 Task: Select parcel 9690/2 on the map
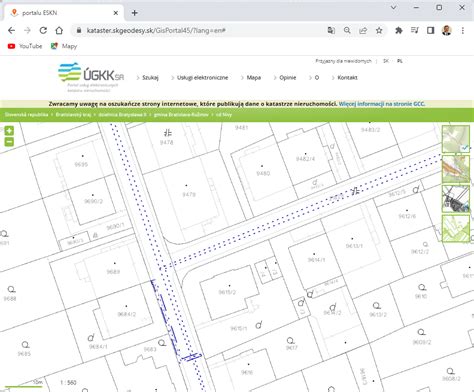click(93, 201)
